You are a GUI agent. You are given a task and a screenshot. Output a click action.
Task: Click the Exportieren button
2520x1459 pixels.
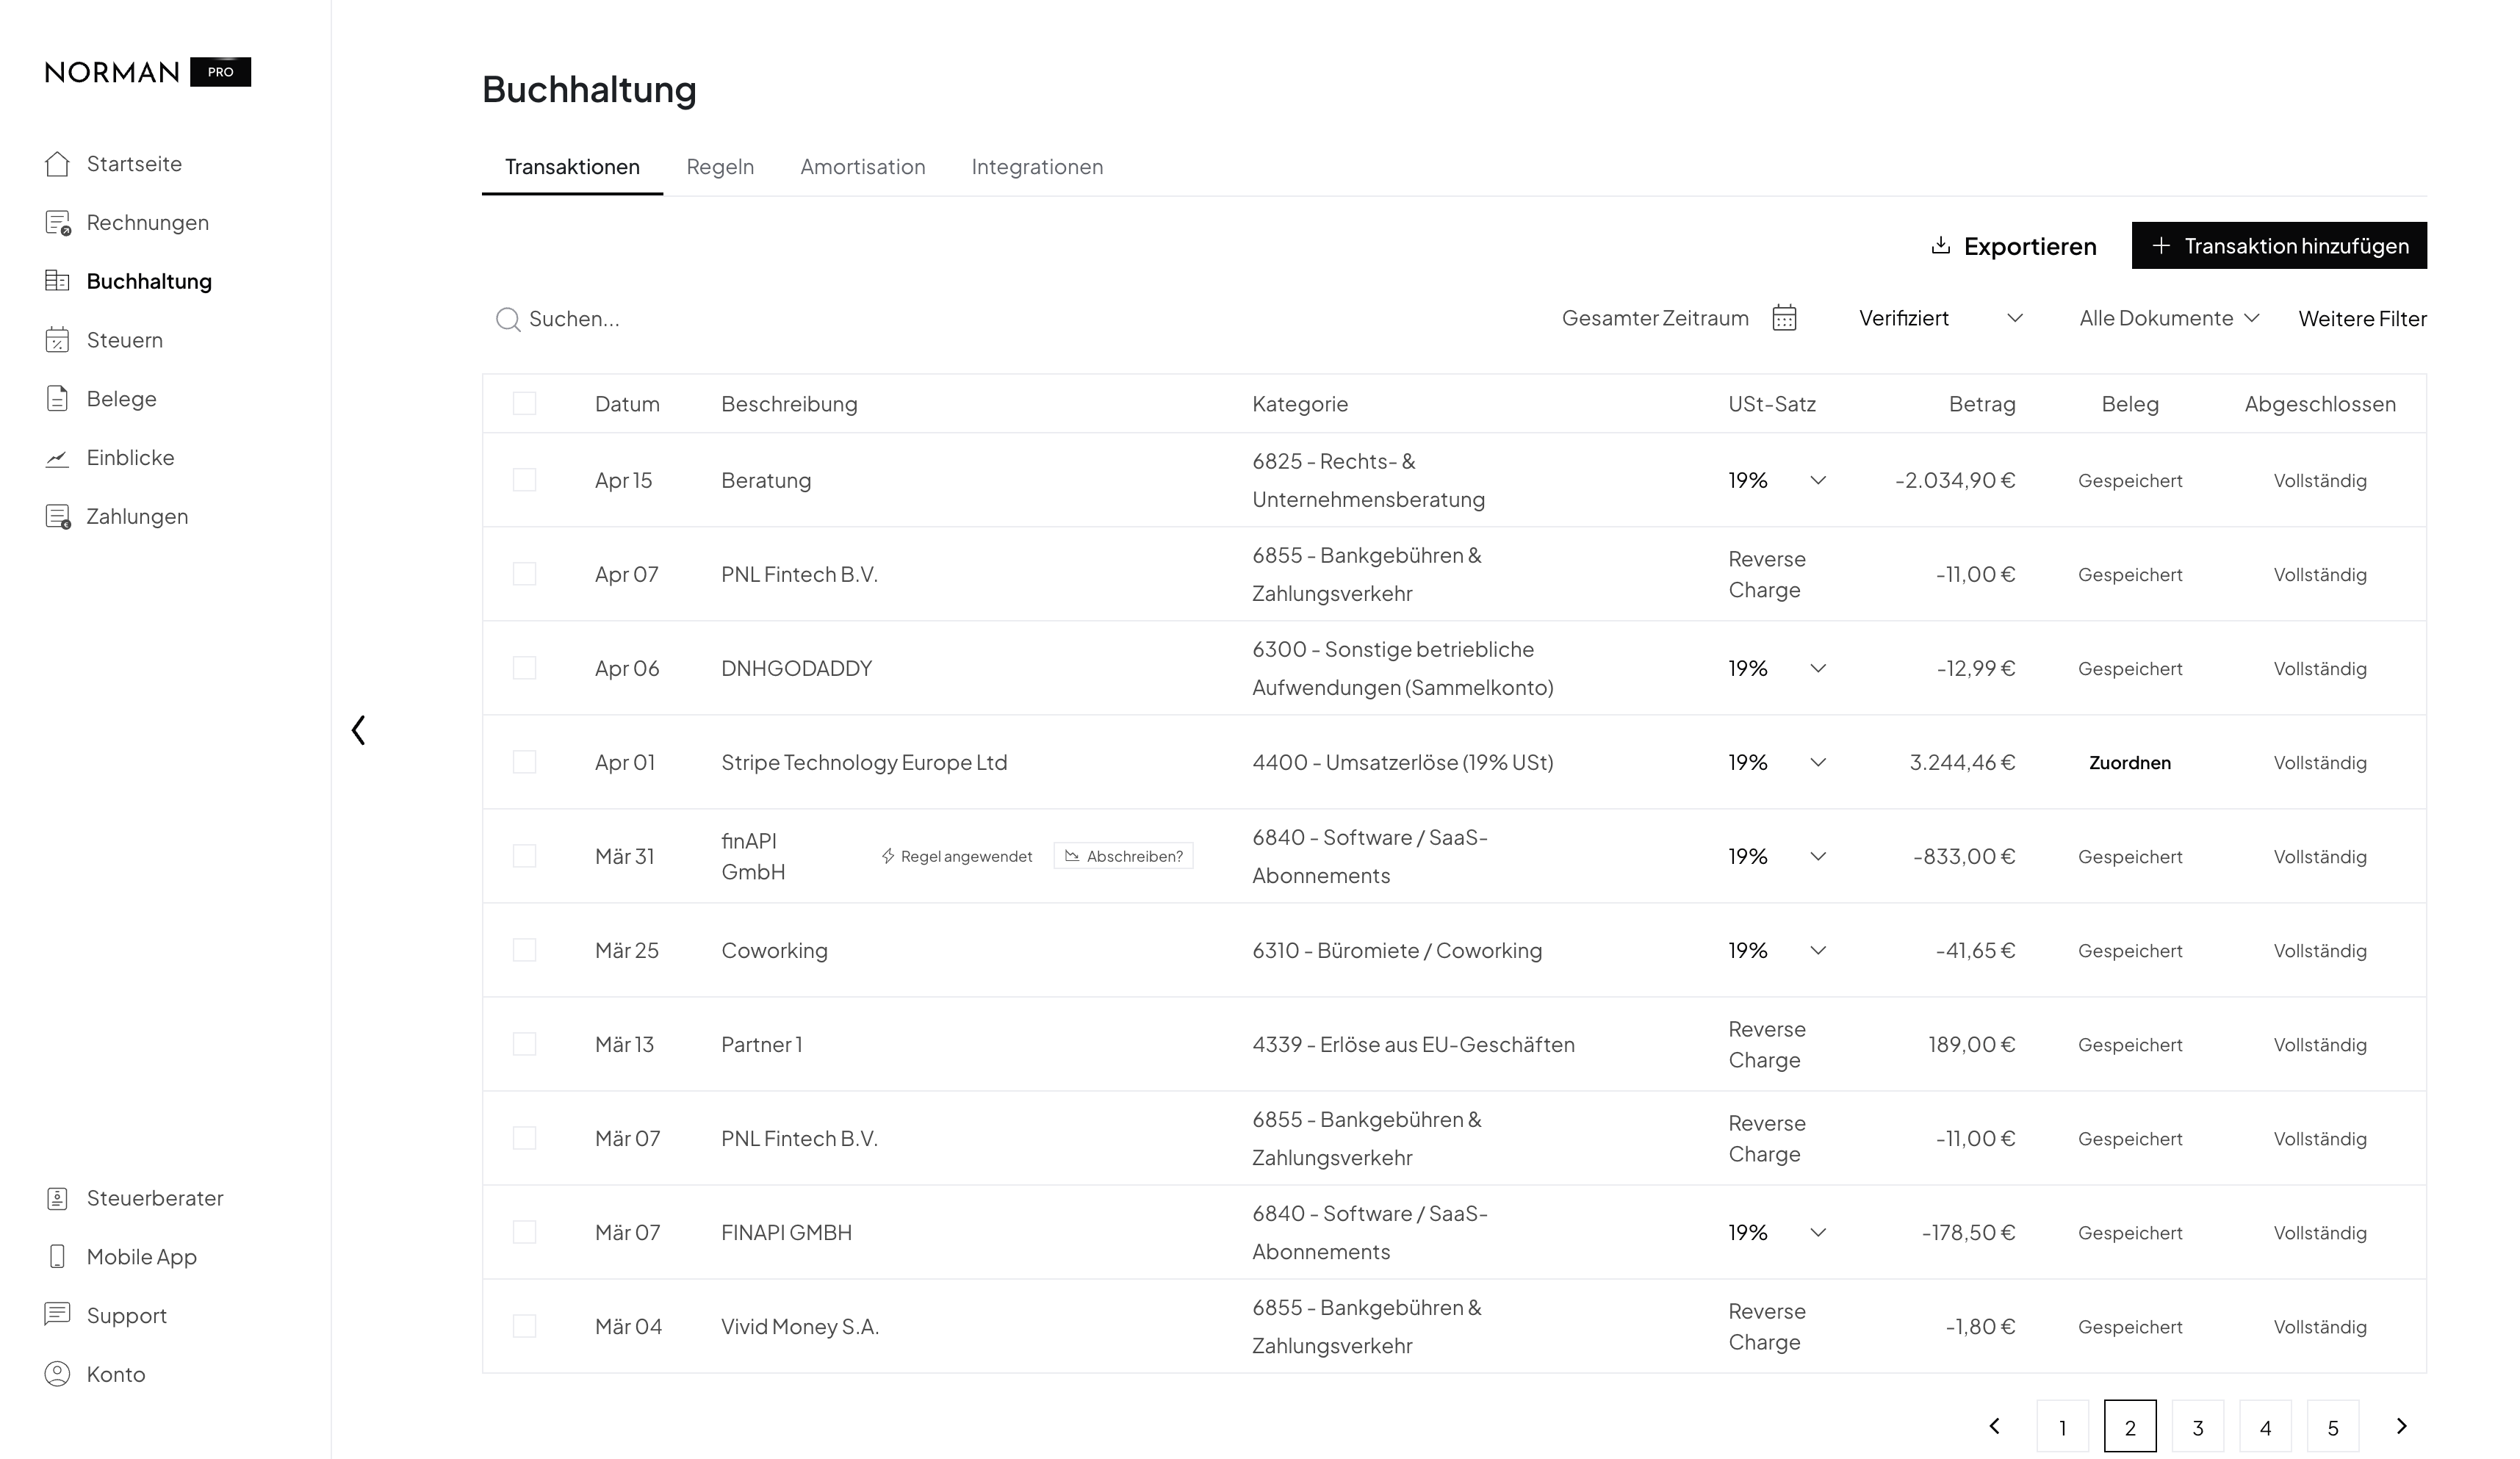2013,246
